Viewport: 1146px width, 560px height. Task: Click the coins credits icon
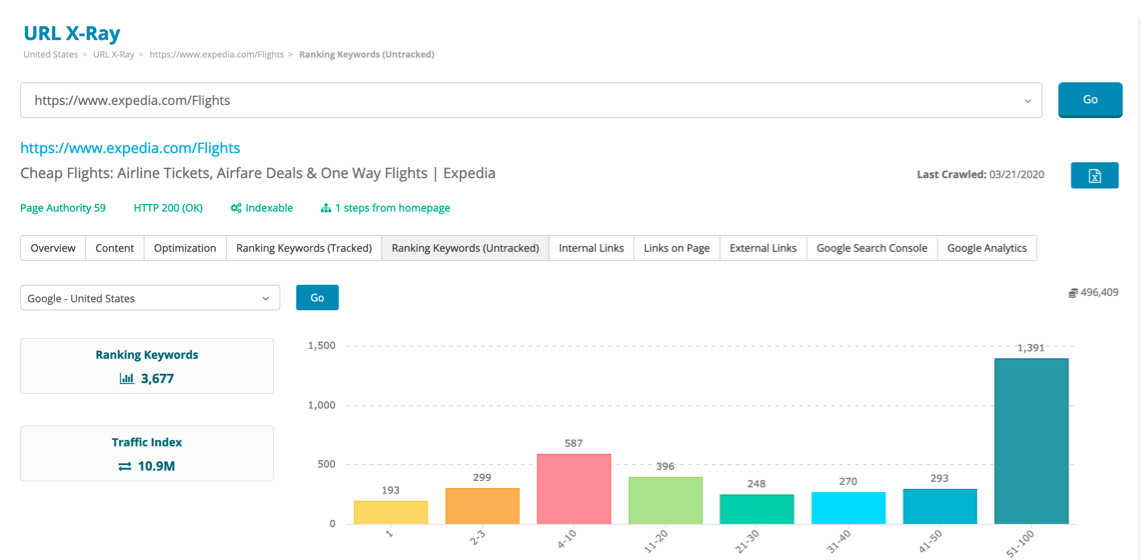point(1073,293)
